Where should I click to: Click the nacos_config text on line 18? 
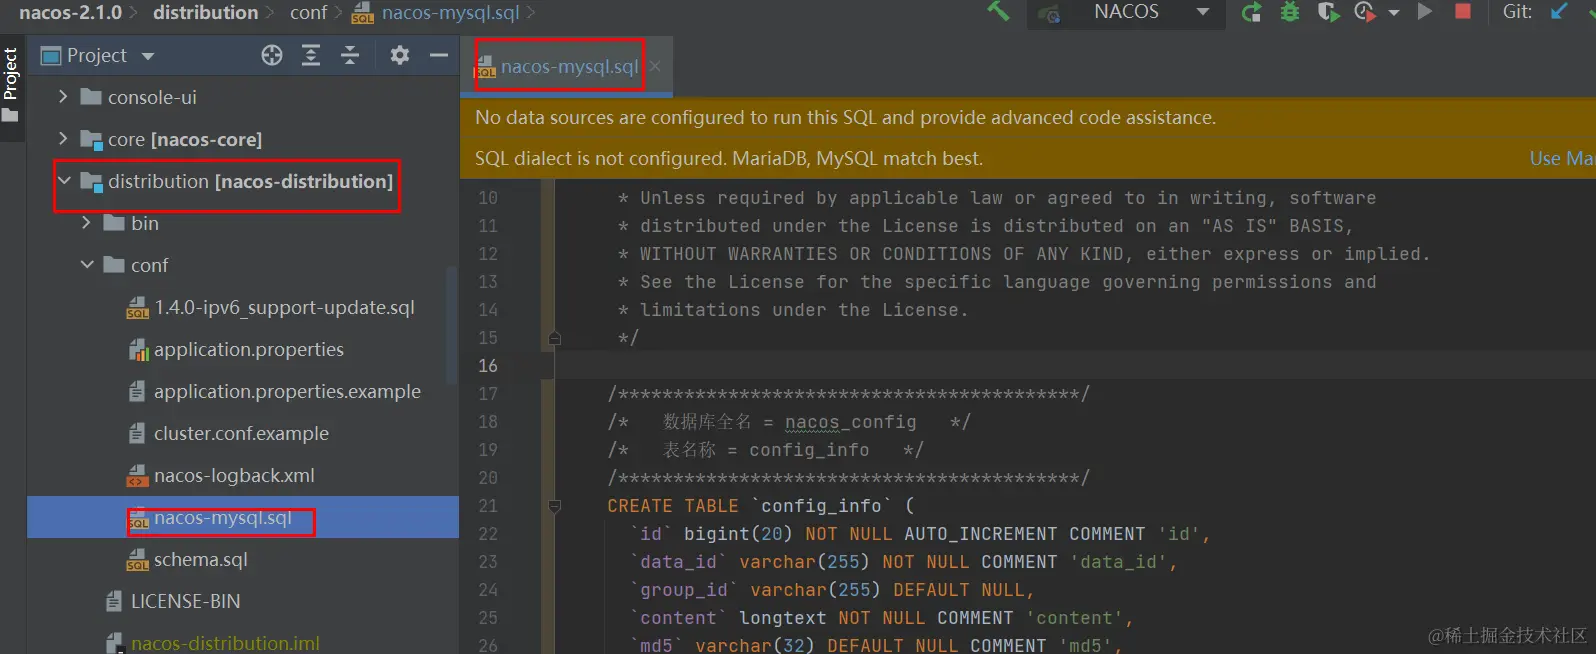click(x=850, y=422)
